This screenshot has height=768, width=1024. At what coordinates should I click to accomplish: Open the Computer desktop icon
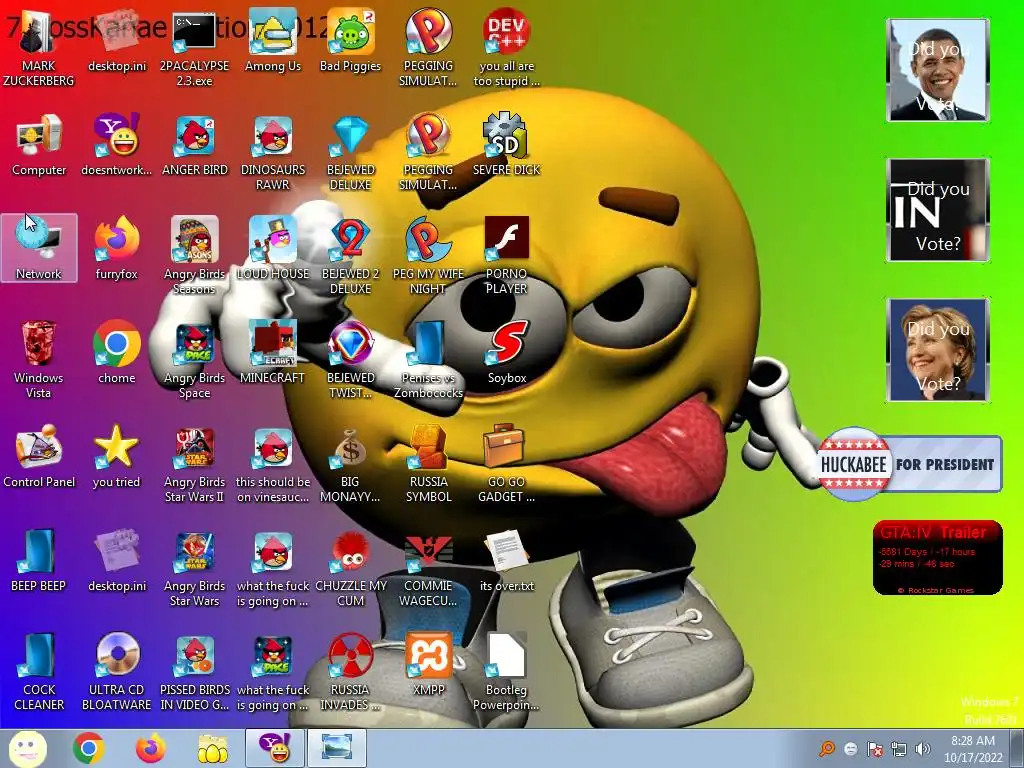coord(39,145)
